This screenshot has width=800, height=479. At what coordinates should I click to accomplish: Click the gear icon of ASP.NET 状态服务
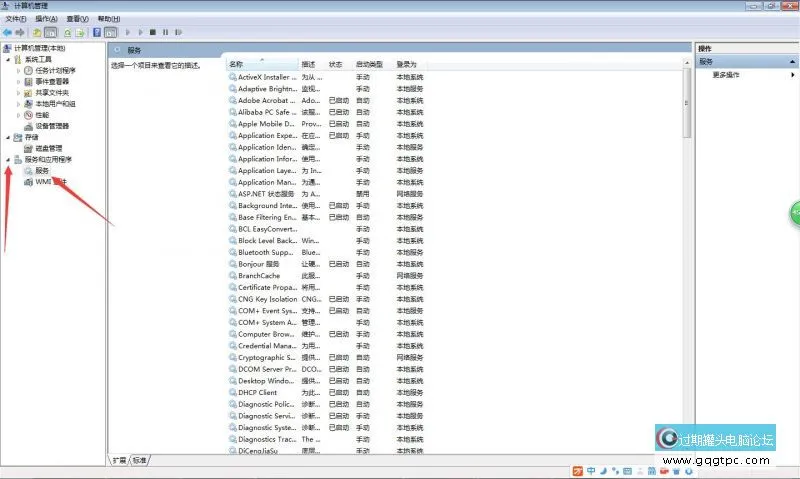pos(232,194)
